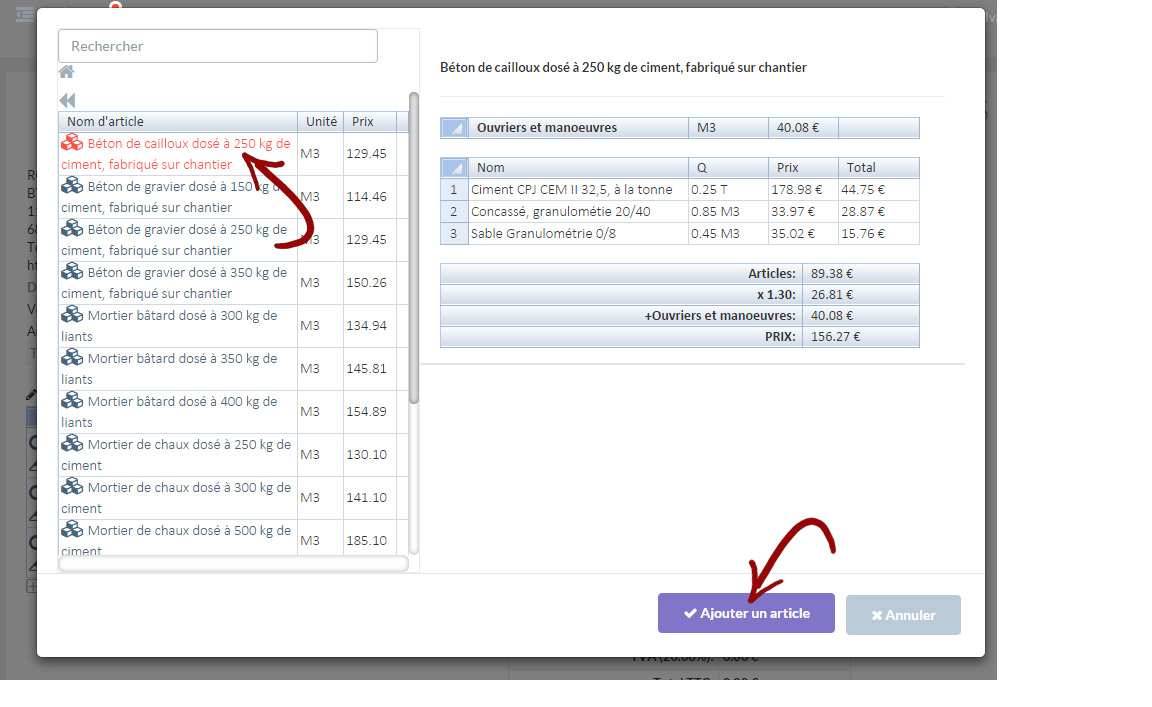The width and height of the screenshot is (1152, 707).
Task: Click cubes icon of Mortier bâtard 300 kg
Action: click(x=72, y=315)
